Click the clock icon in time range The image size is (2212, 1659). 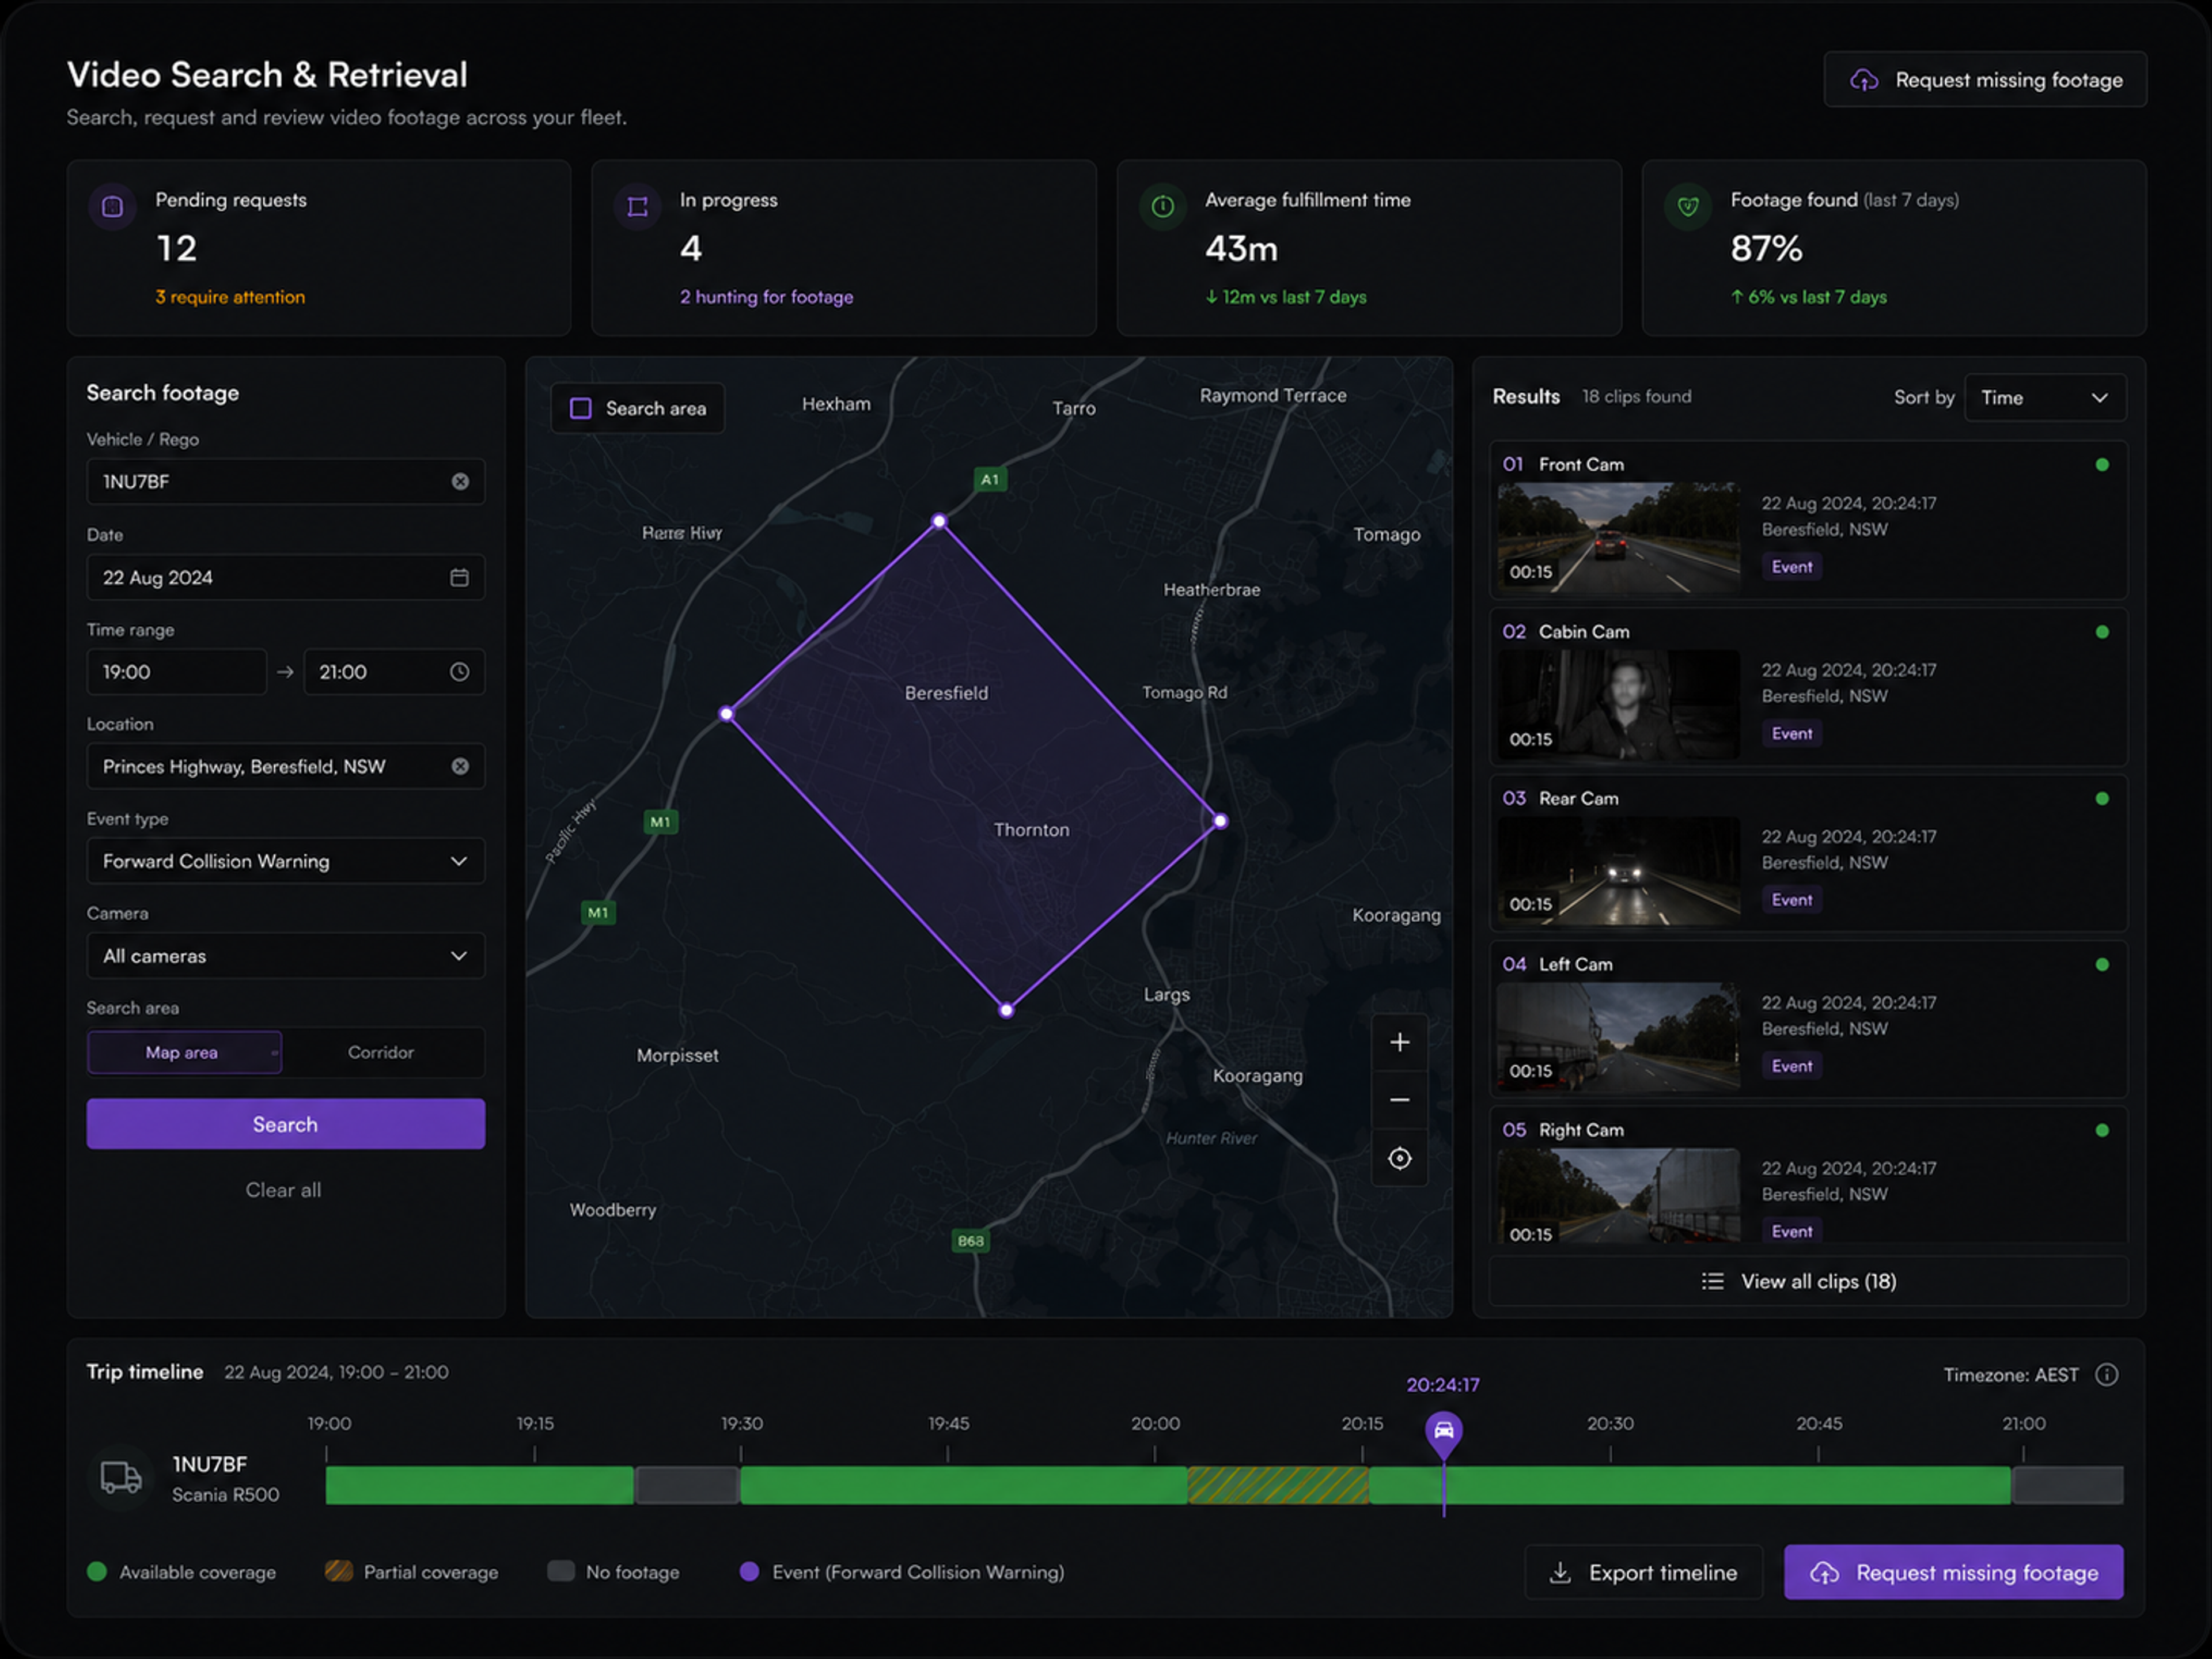pos(459,672)
